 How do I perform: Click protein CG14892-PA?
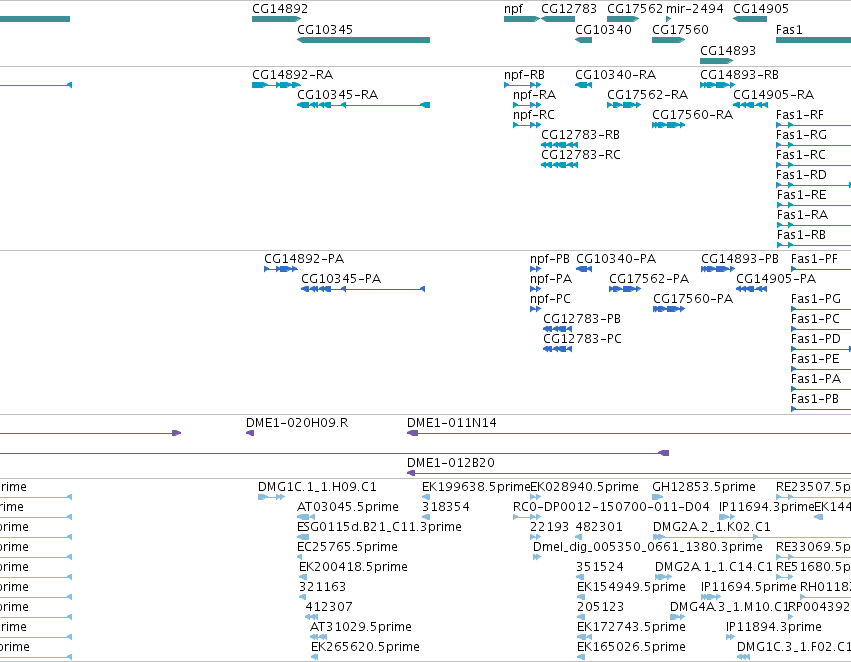(281, 269)
